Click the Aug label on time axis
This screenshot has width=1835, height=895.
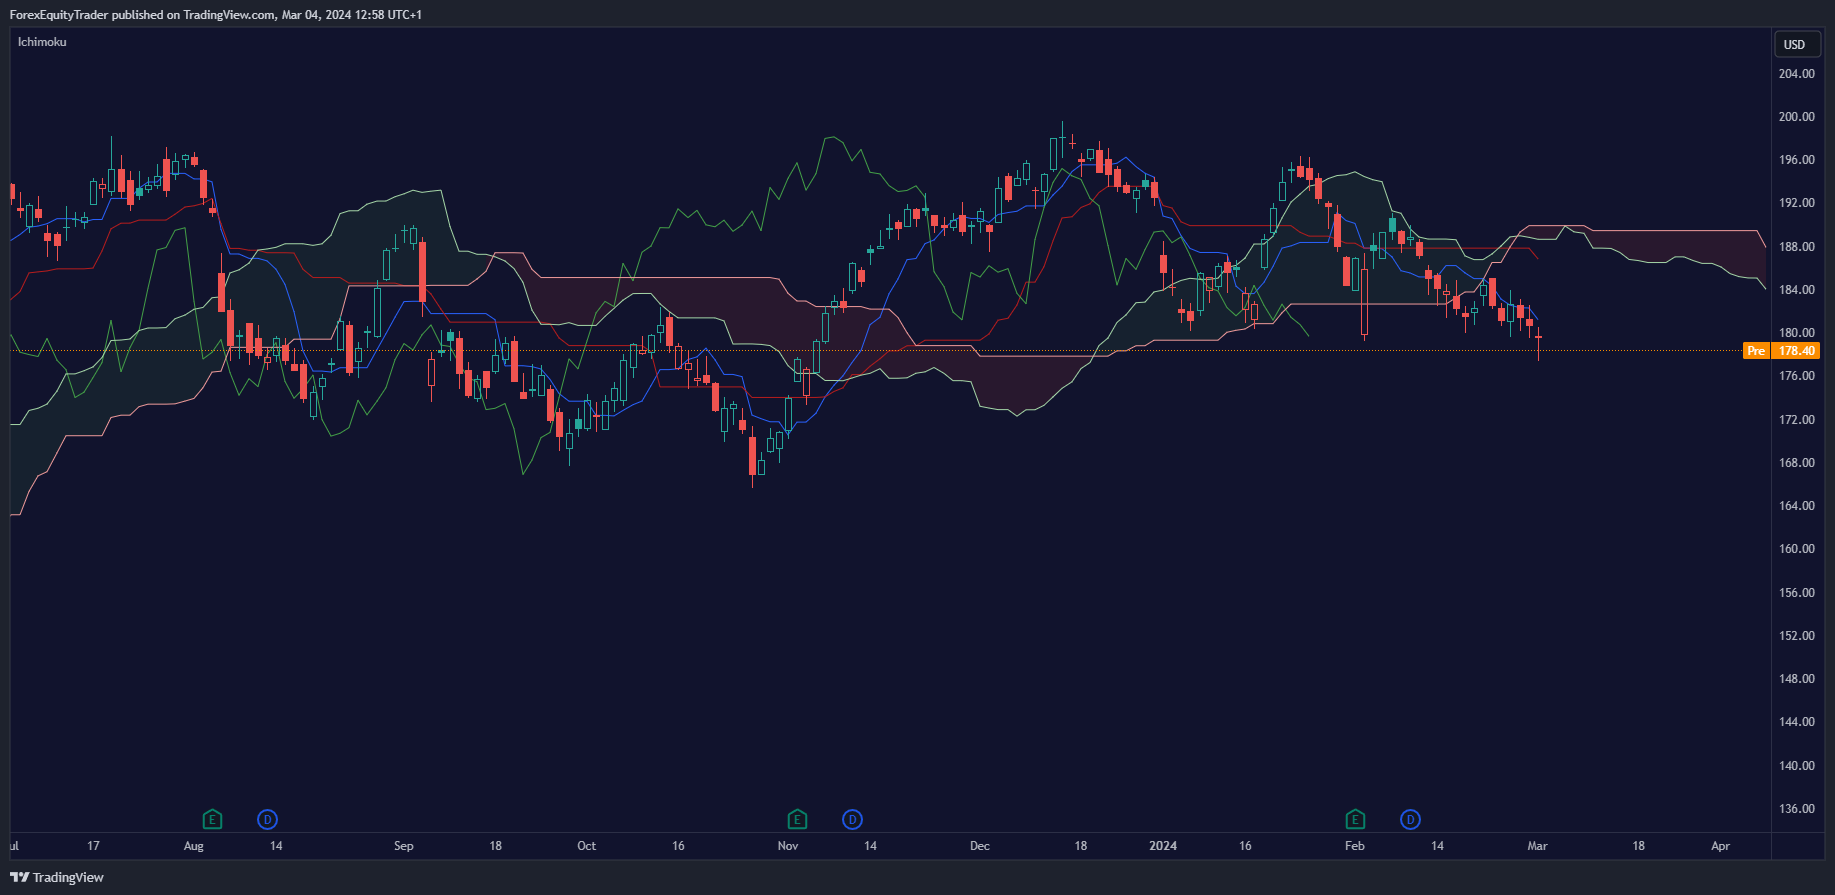[194, 846]
